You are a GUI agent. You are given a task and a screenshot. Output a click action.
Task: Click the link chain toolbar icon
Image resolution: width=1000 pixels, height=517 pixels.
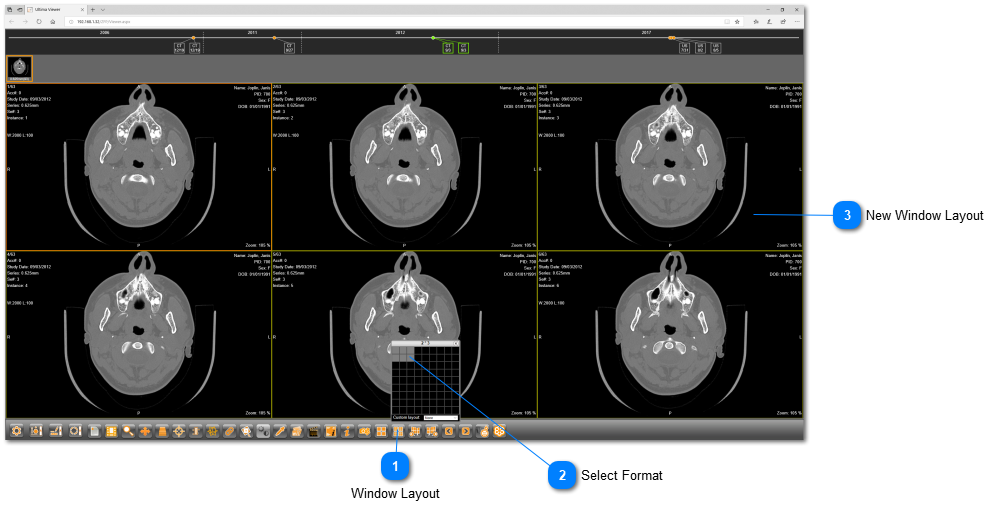click(229, 431)
